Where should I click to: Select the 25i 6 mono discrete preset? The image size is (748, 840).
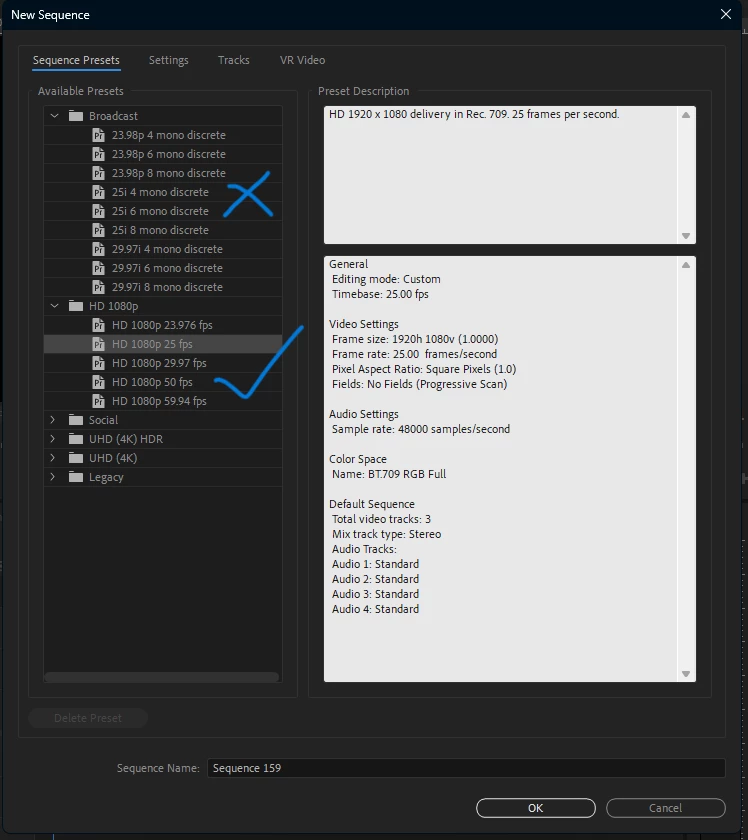click(x=163, y=211)
